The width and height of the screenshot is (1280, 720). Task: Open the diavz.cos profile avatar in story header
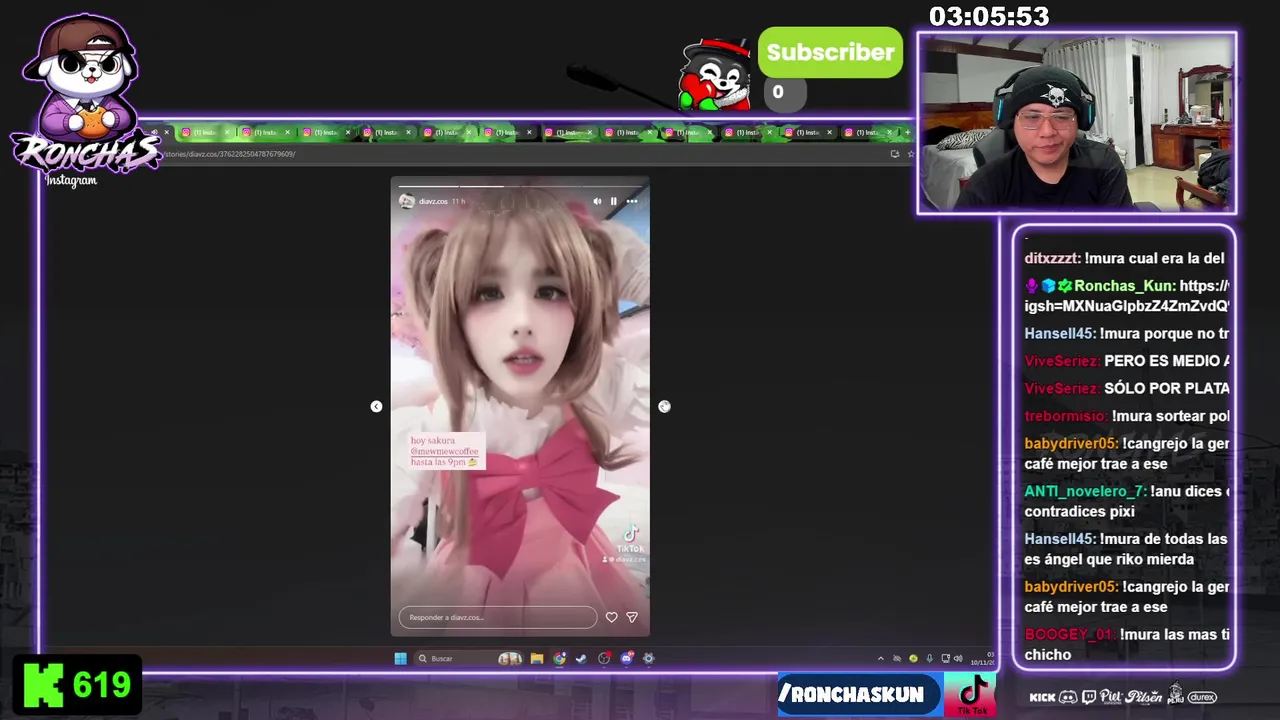(x=406, y=201)
